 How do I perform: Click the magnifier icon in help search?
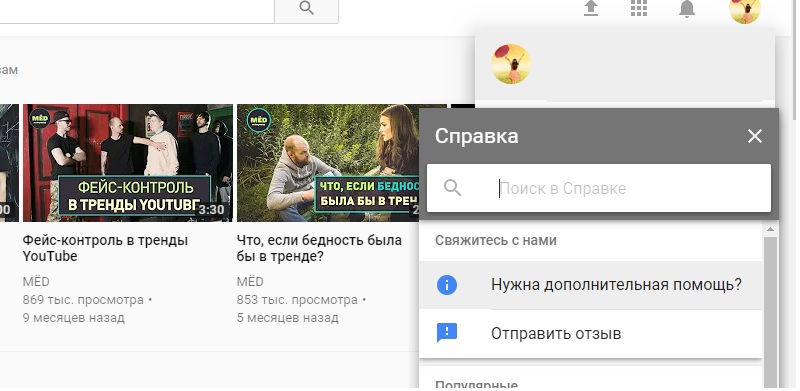point(453,188)
